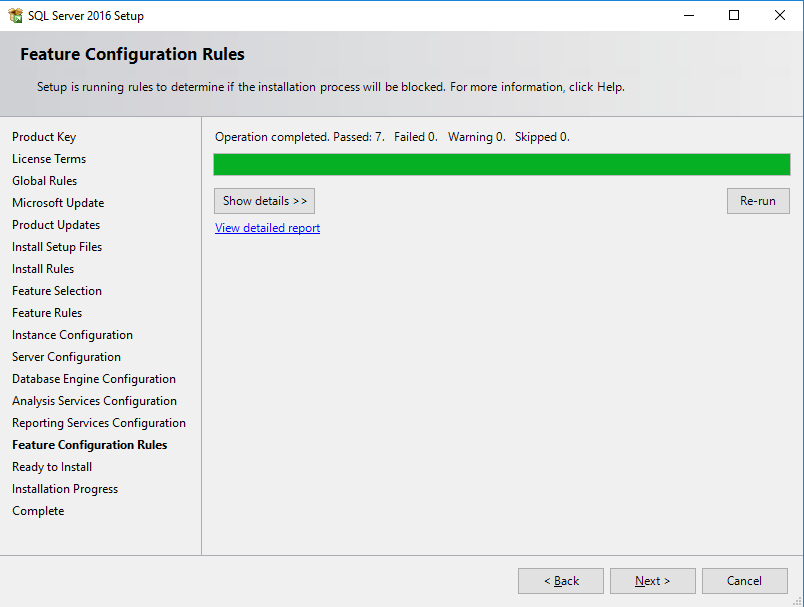Select Instance Configuration step
The width and height of the screenshot is (804, 607).
pos(72,335)
